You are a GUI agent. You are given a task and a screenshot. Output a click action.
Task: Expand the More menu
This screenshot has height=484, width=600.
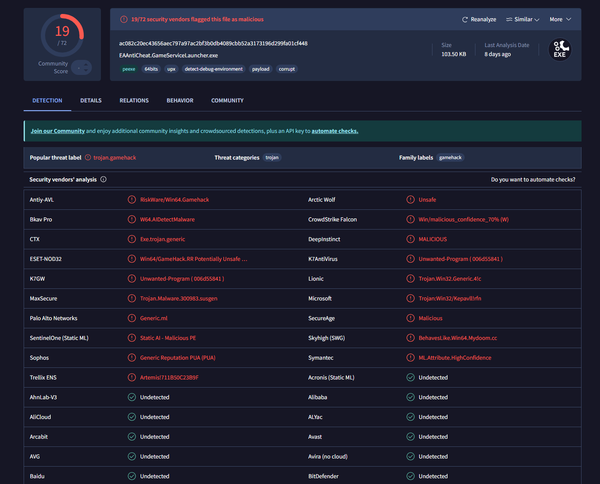point(561,19)
